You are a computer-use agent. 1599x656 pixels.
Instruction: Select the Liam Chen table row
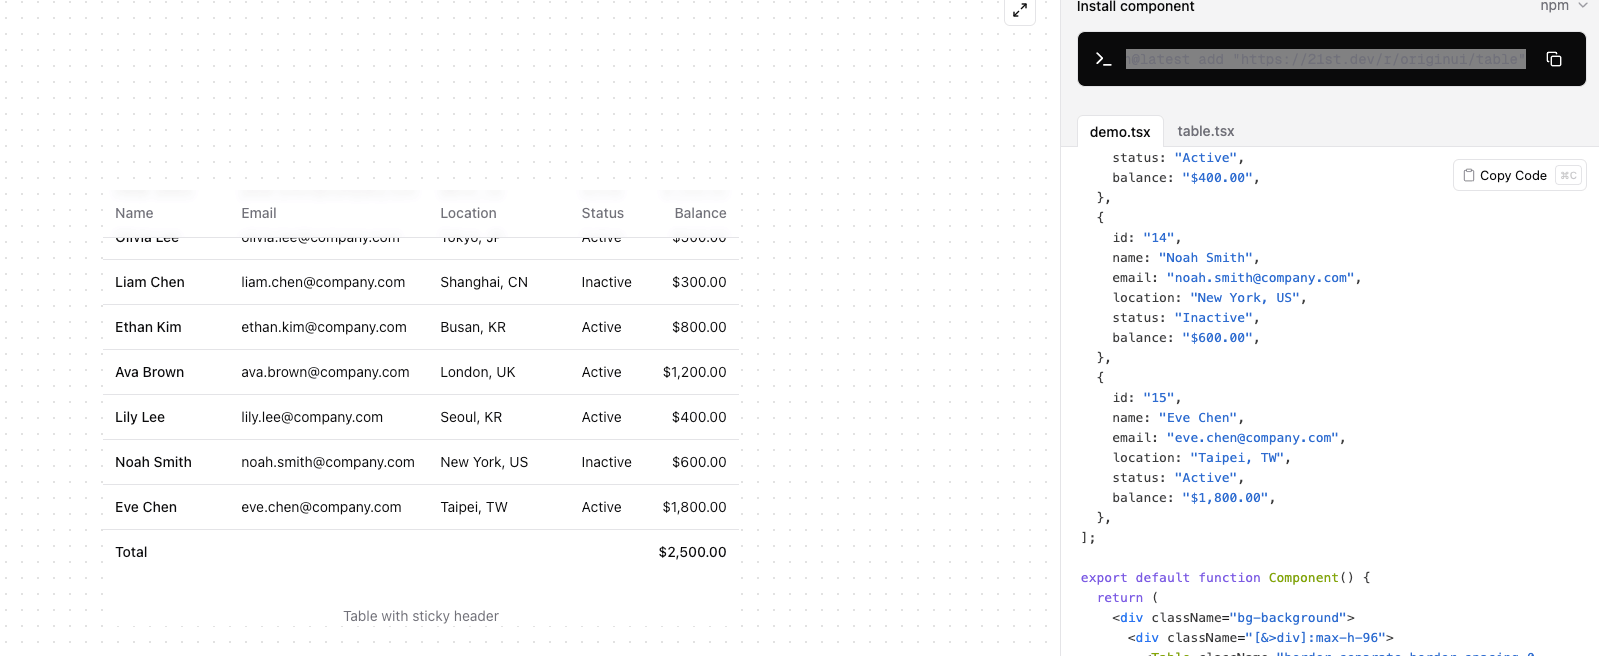click(x=420, y=282)
